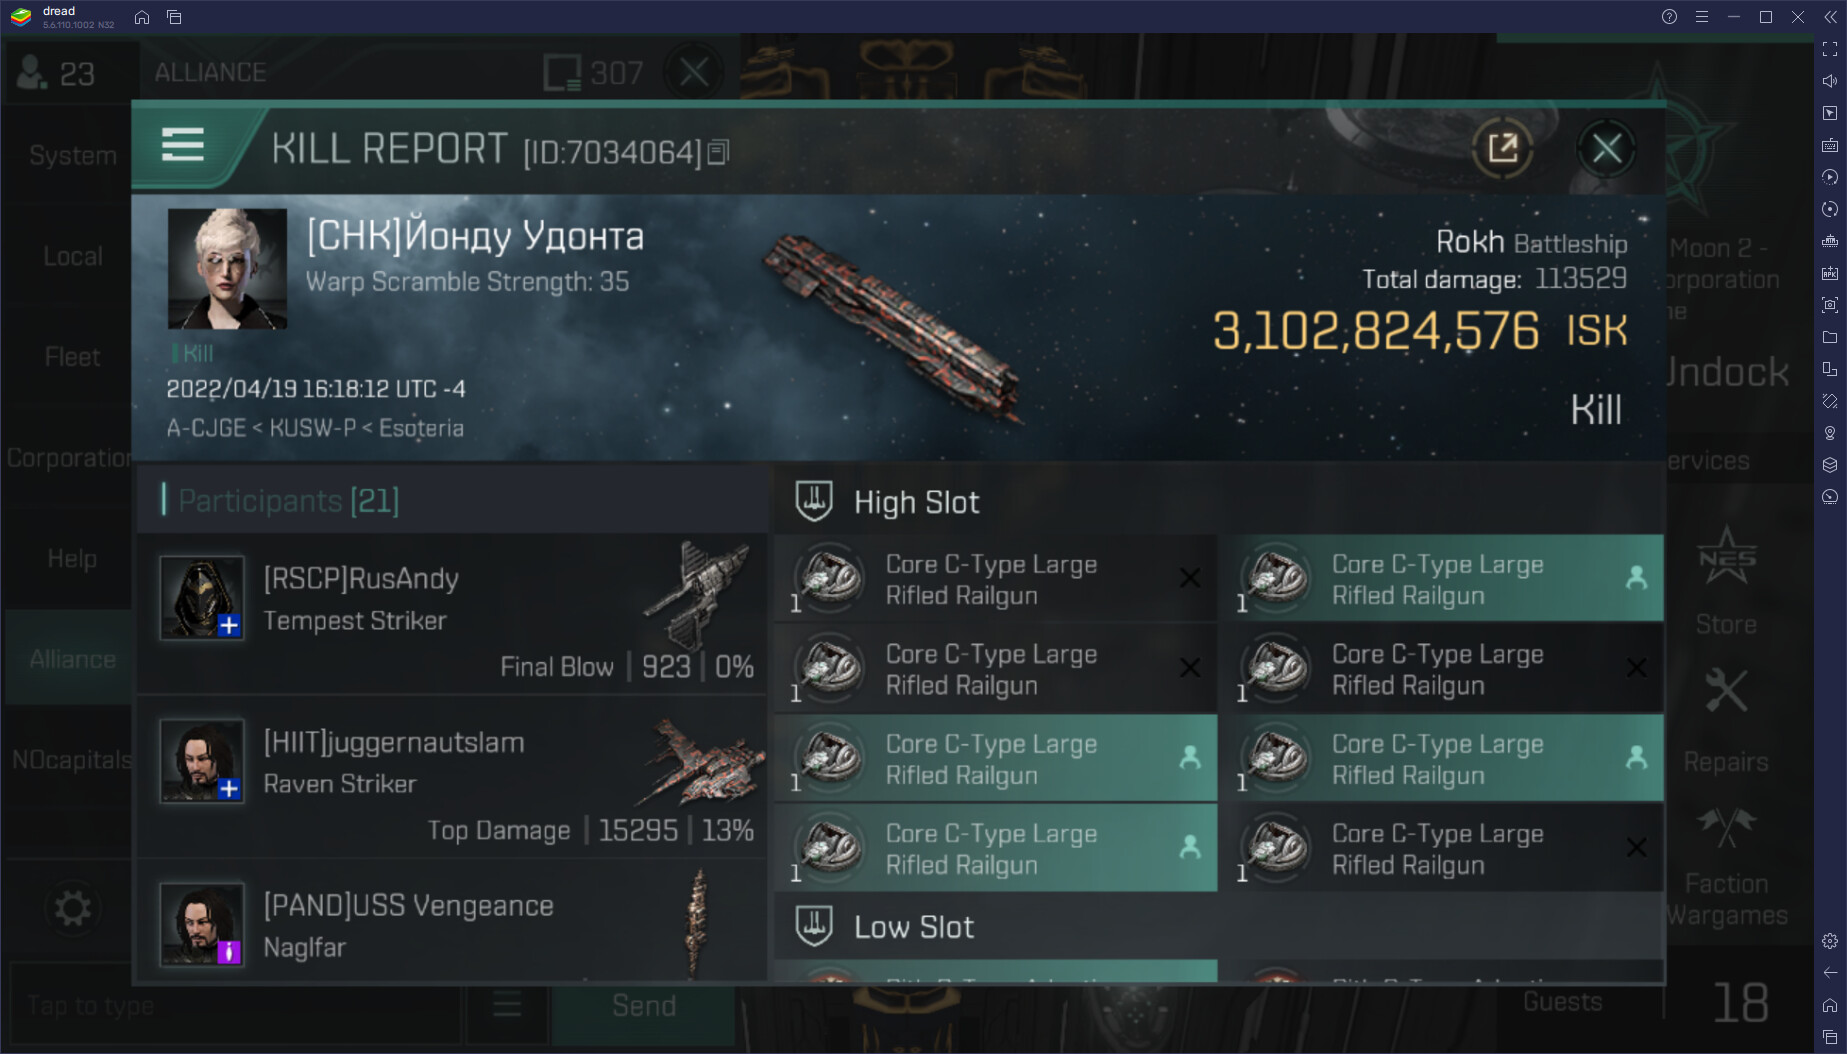The image size is (1847, 1054).
Task: Copy the kill report ID
Action: (718, 153)
